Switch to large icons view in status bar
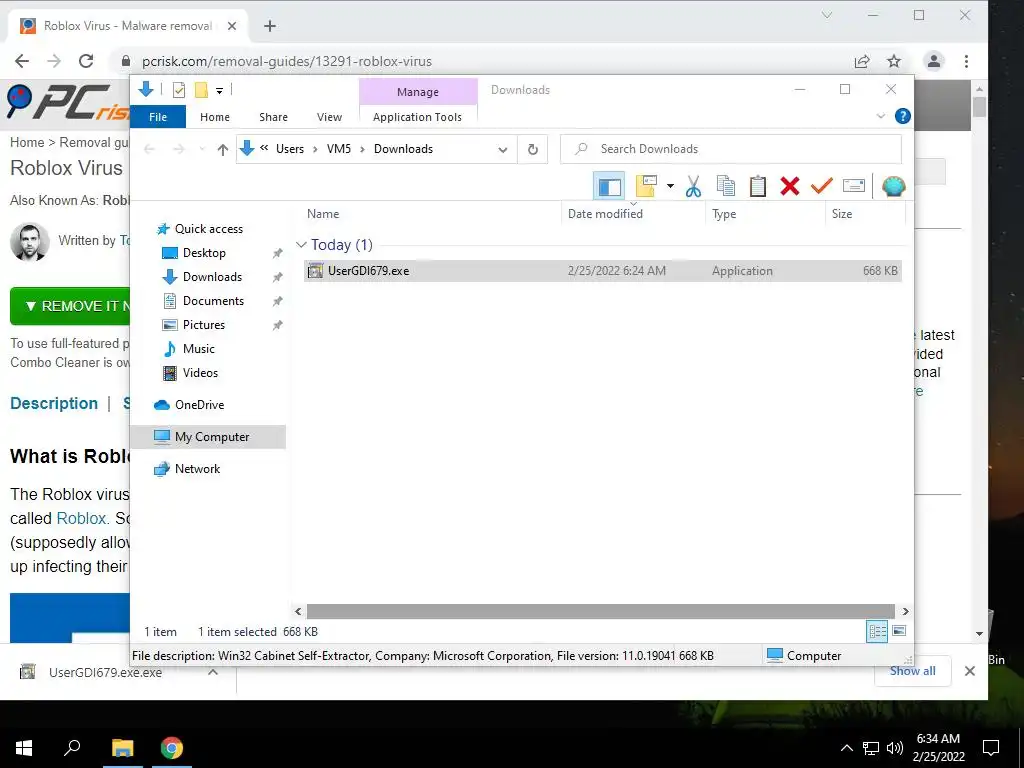The height and width of the screenshot is (768, 1024). pyautogui.click(x=899, y=631)
